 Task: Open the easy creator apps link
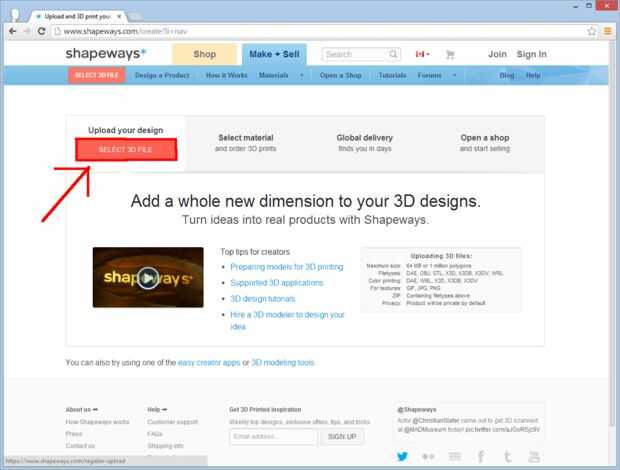point(209,362)
